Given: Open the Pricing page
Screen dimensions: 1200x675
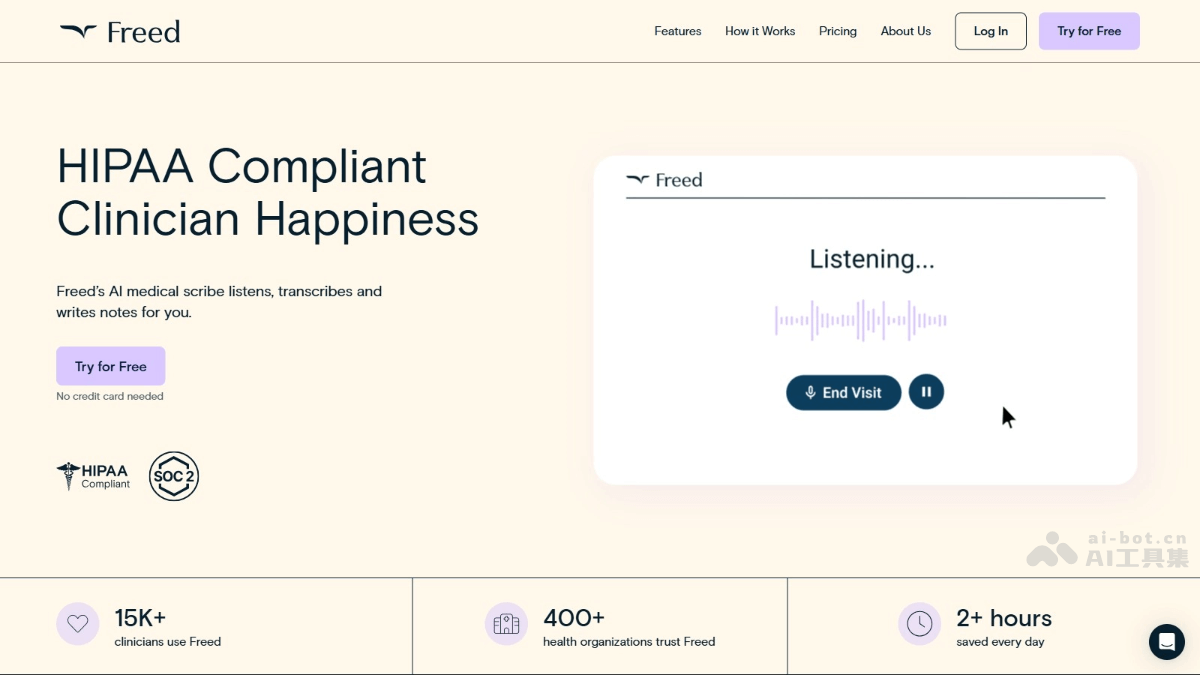Looking at the screenshot, I should (x=837, y=31).
